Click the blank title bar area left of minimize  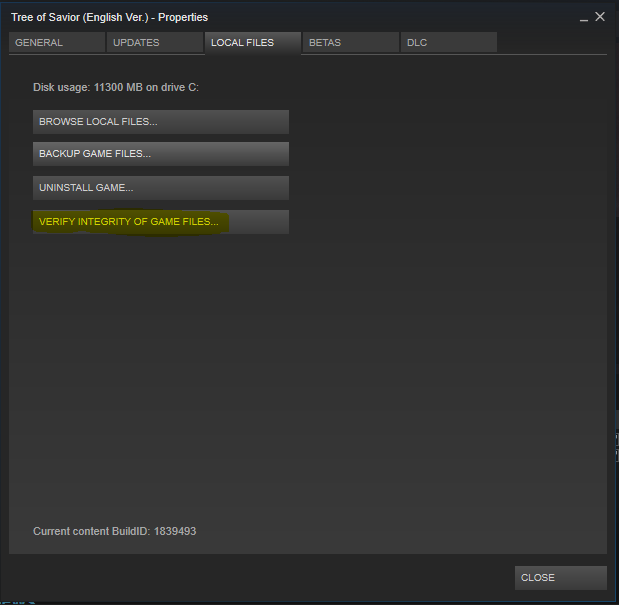pyautogui.click(x=400, y=18)
